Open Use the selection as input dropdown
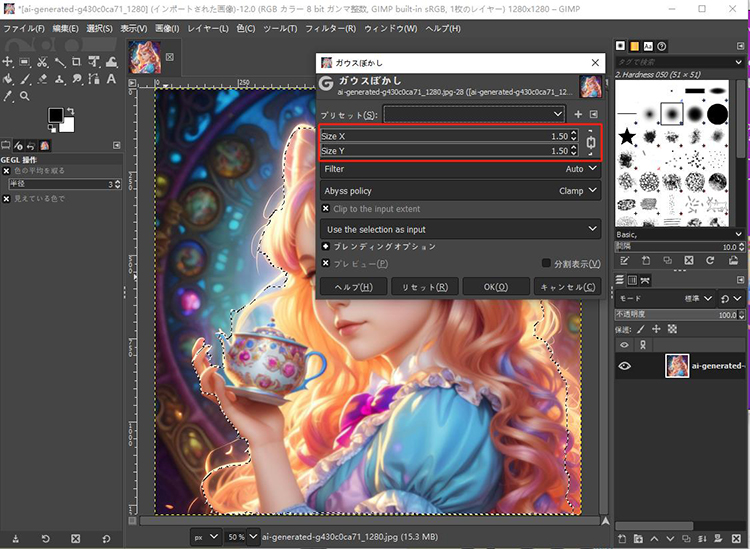The image size is (750, 549). (x=460, y=230)
